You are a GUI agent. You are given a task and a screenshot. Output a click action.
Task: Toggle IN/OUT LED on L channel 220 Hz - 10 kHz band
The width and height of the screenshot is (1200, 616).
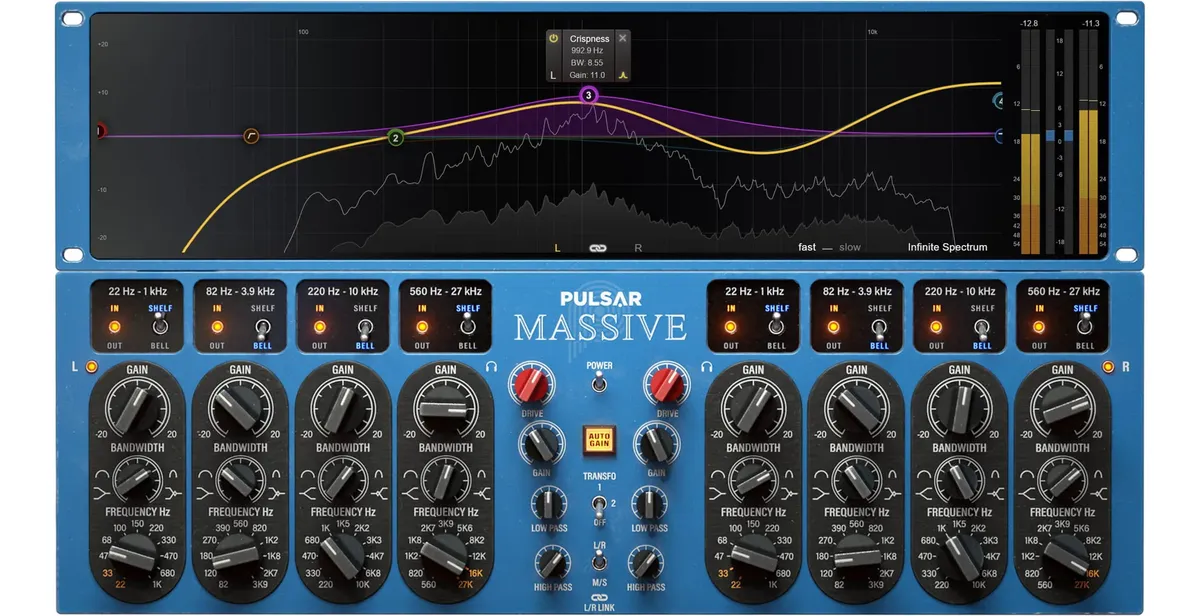tap(319, 327)
